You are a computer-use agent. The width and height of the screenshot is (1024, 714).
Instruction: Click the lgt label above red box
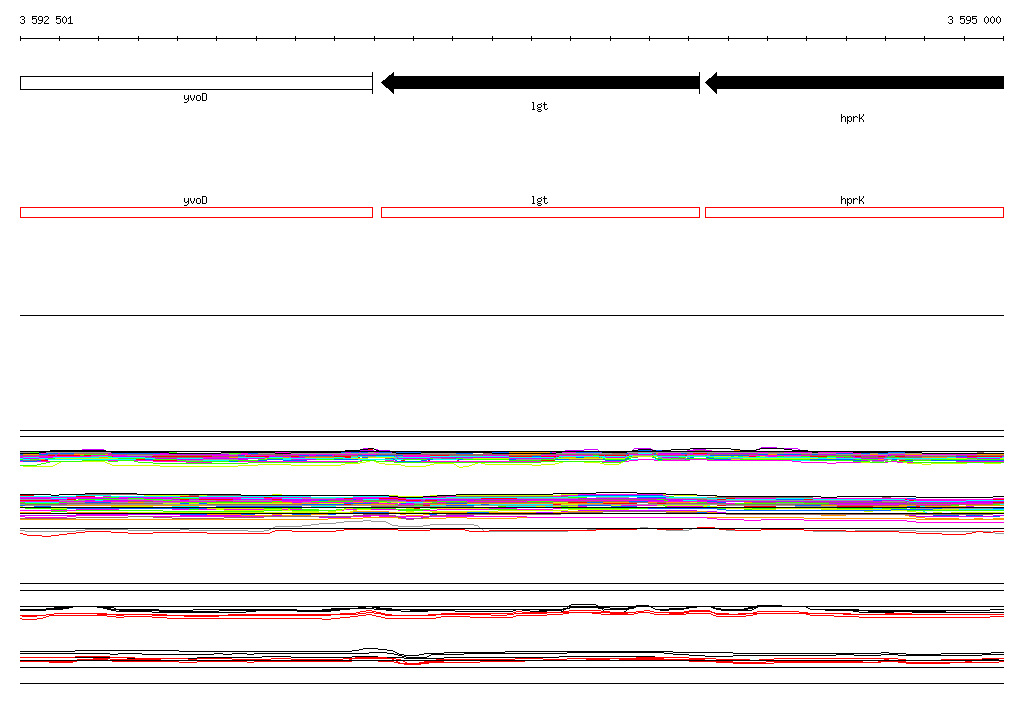pyautogui.click(x=539, y=201)
